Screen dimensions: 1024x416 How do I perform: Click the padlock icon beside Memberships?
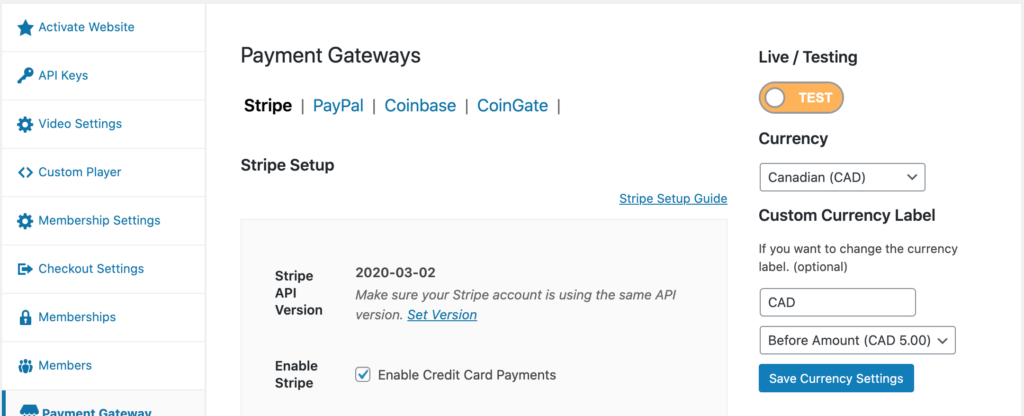click(x=25, y=317)
